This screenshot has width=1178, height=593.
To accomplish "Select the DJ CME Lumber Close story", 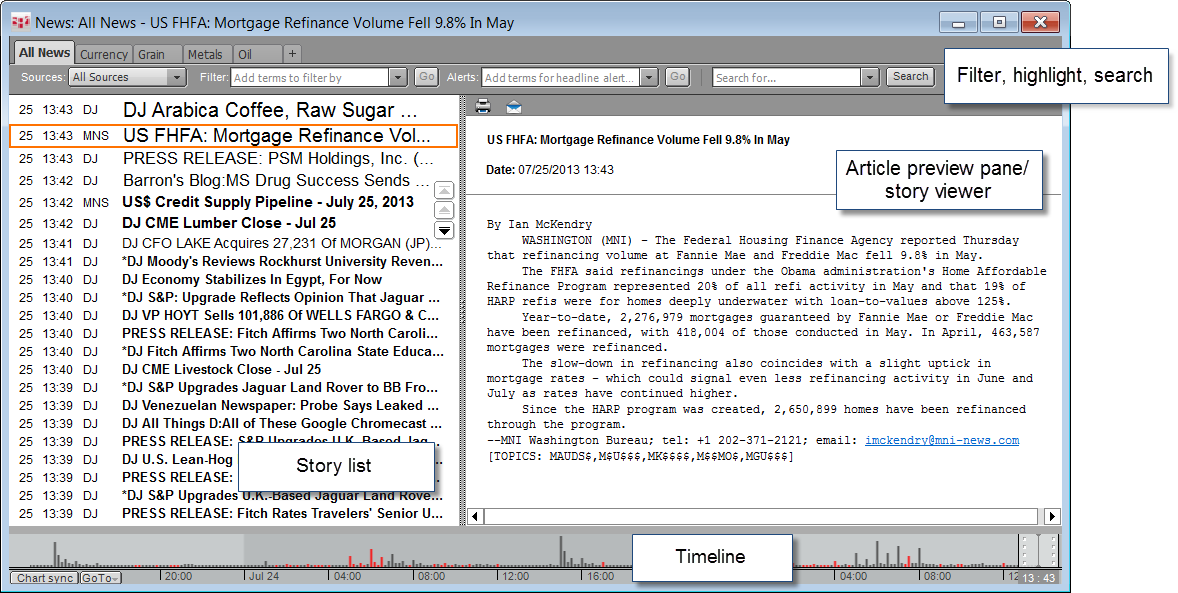I will (229, 224).
